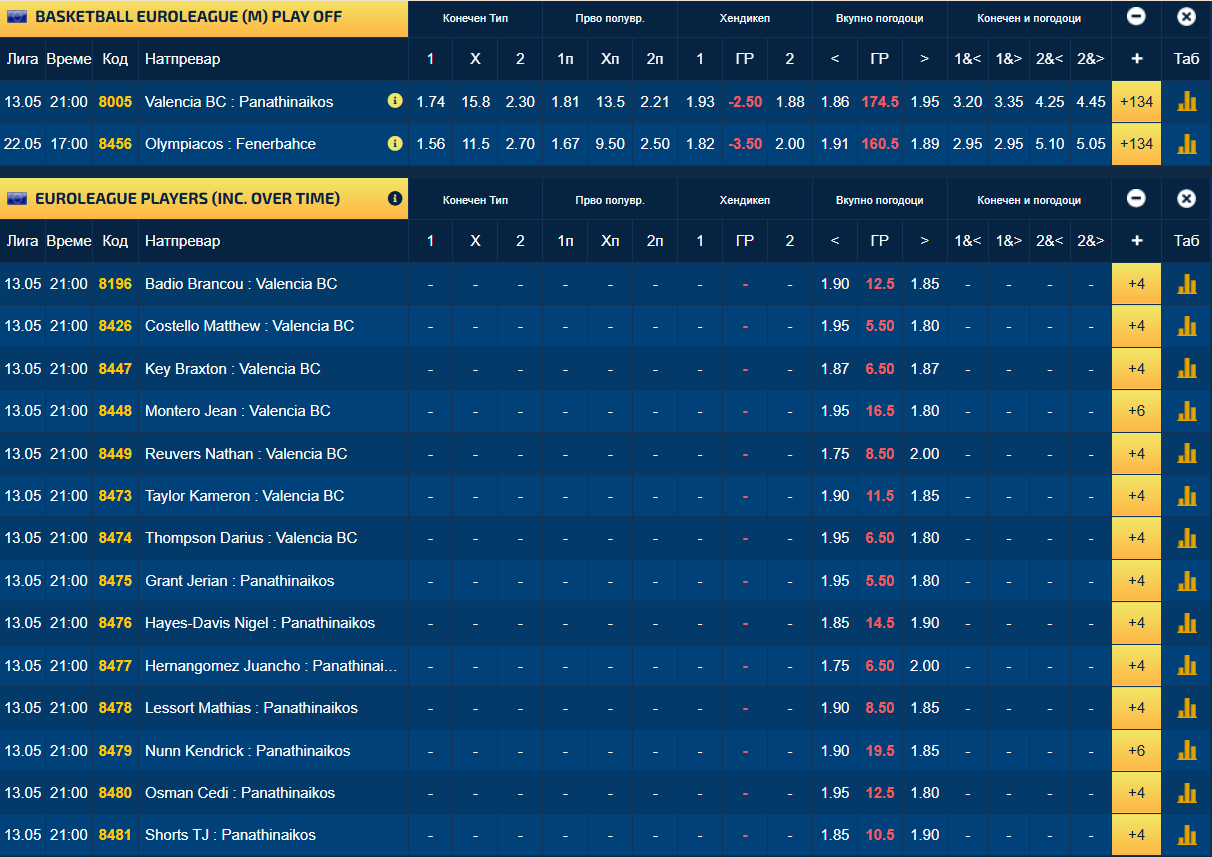
Task: Click Grant Jerian : Panathinaikos name
Action: pos(239,581)
